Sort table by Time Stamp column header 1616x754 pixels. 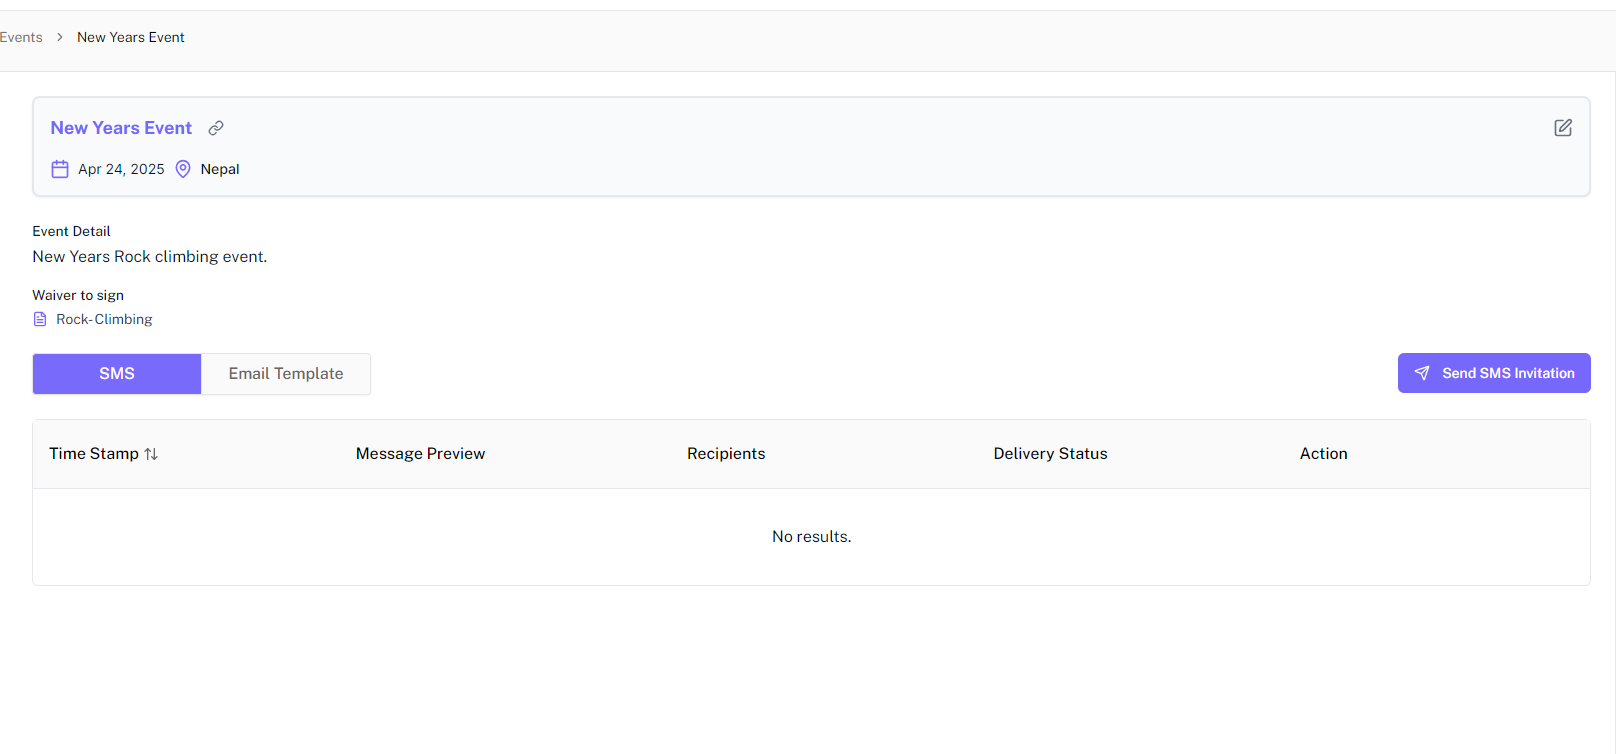[x=94, y=454]
